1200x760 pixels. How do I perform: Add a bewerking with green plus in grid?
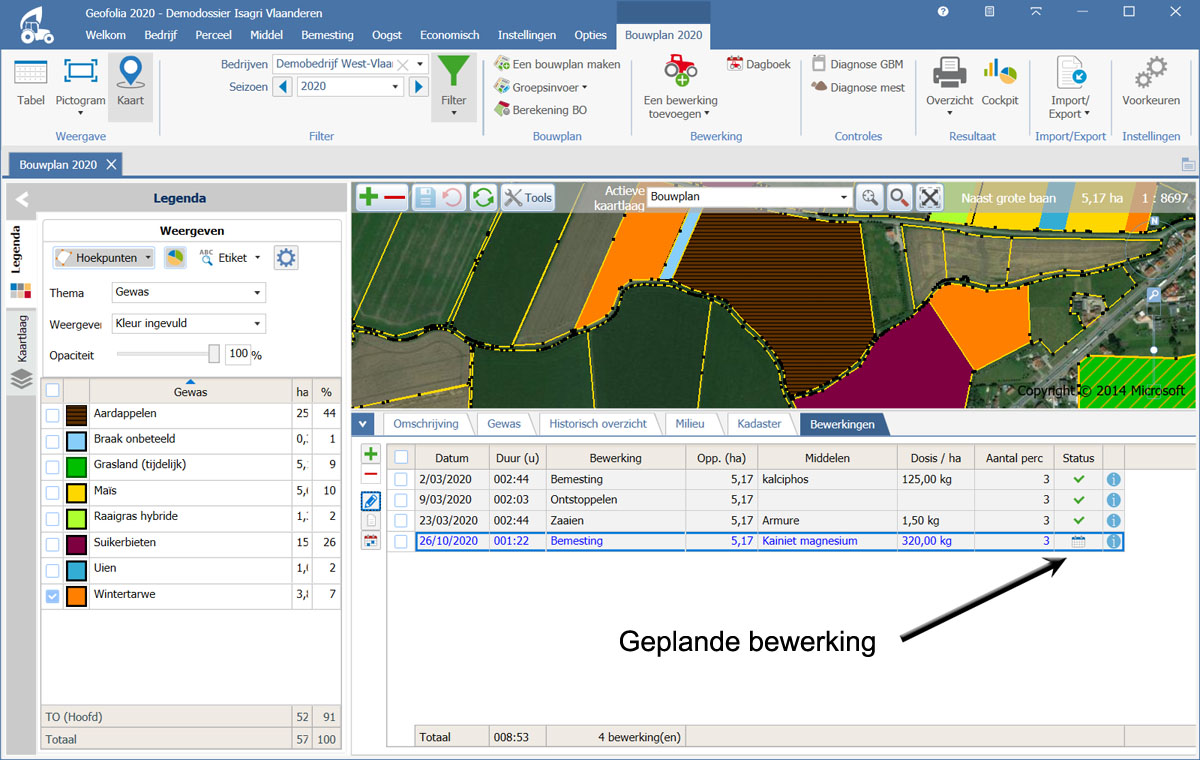click(370, 455)
